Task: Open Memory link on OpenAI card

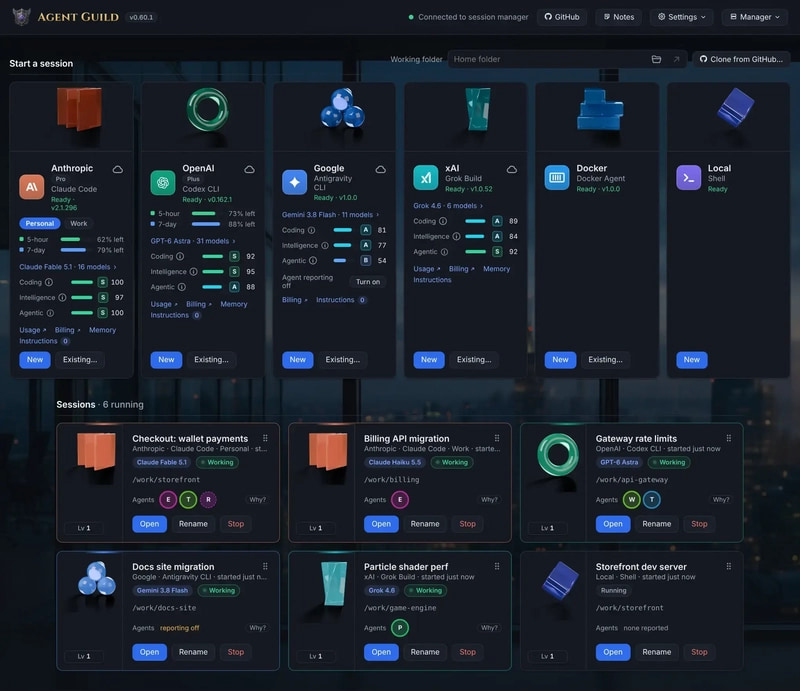Action: pos(234,304)
